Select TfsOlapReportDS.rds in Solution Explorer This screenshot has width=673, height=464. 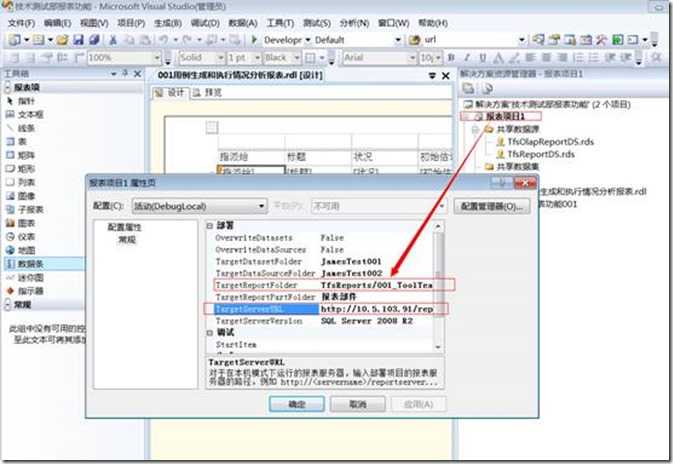point(546,142)
